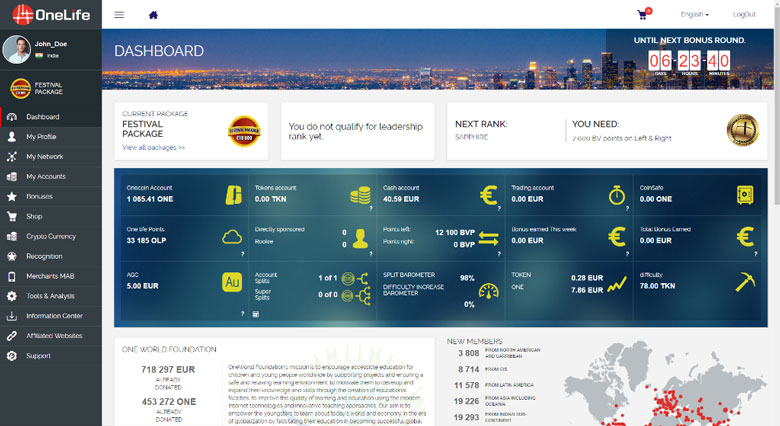Open the shopping cart icon
Image resolution: width=780 pixels, height=426 pixels.
click(x=642, y=15)
